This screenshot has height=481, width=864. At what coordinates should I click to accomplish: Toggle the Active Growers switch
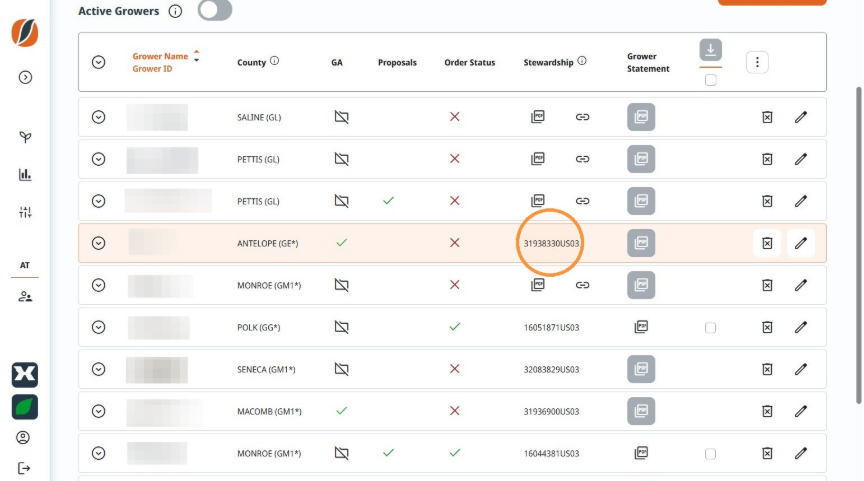[x=215, y=10]
